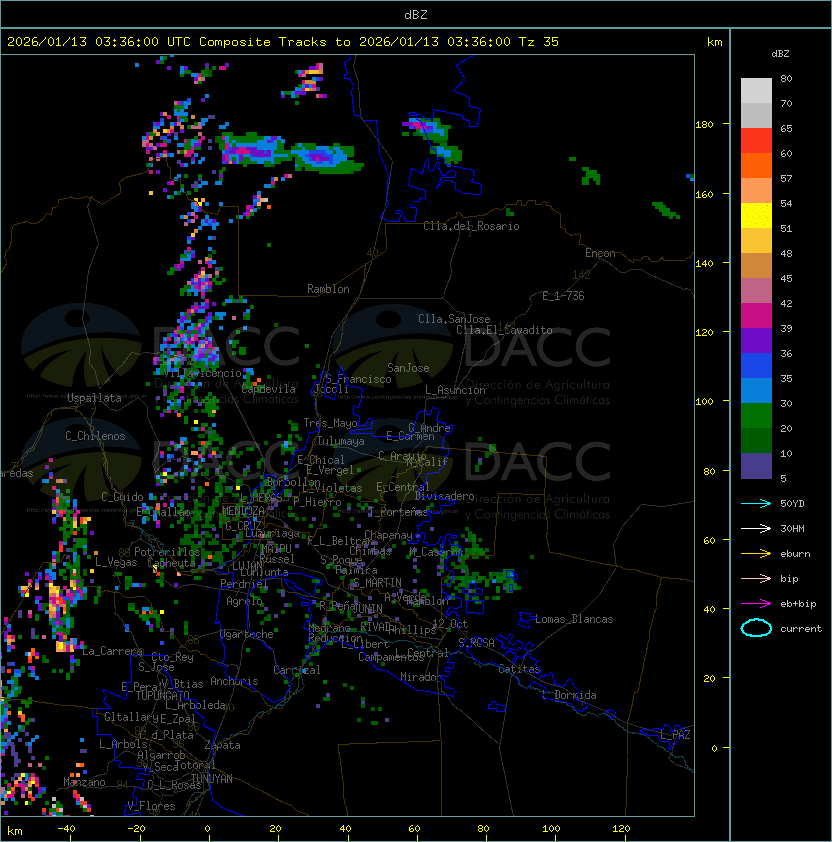Screen dimensions: 832x842
Task: Click the Catitas map label
Action: pos(519,669)
